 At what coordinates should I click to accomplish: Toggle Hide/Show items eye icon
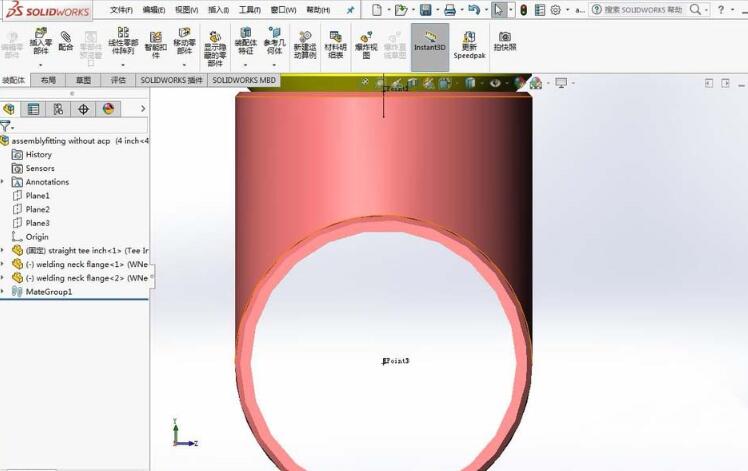point(495,83)
